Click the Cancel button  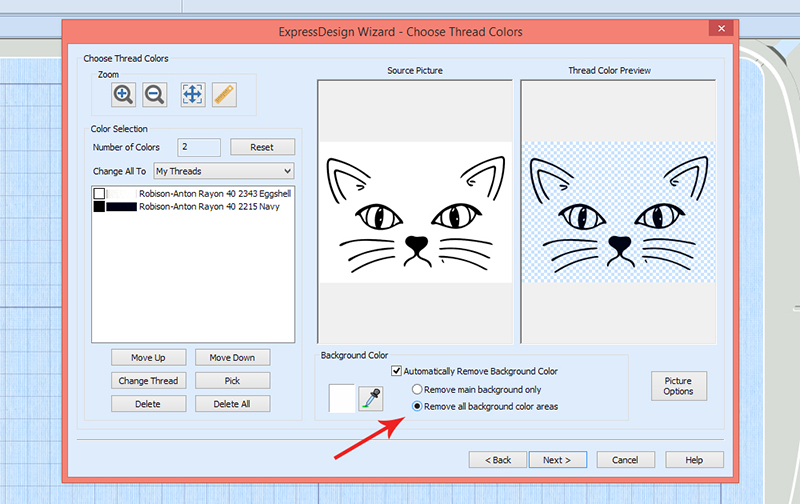point(626,460)
